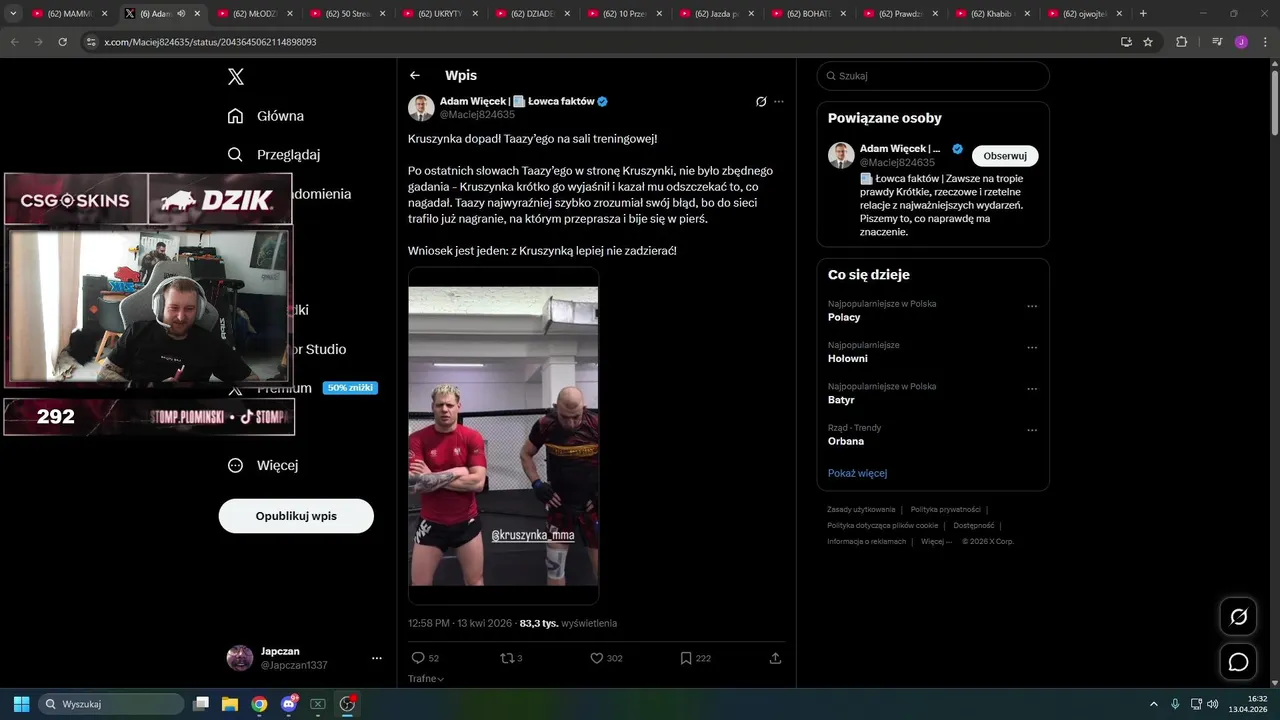
Task: Open the floating Grok button
Action: (x=1238, y=617)
